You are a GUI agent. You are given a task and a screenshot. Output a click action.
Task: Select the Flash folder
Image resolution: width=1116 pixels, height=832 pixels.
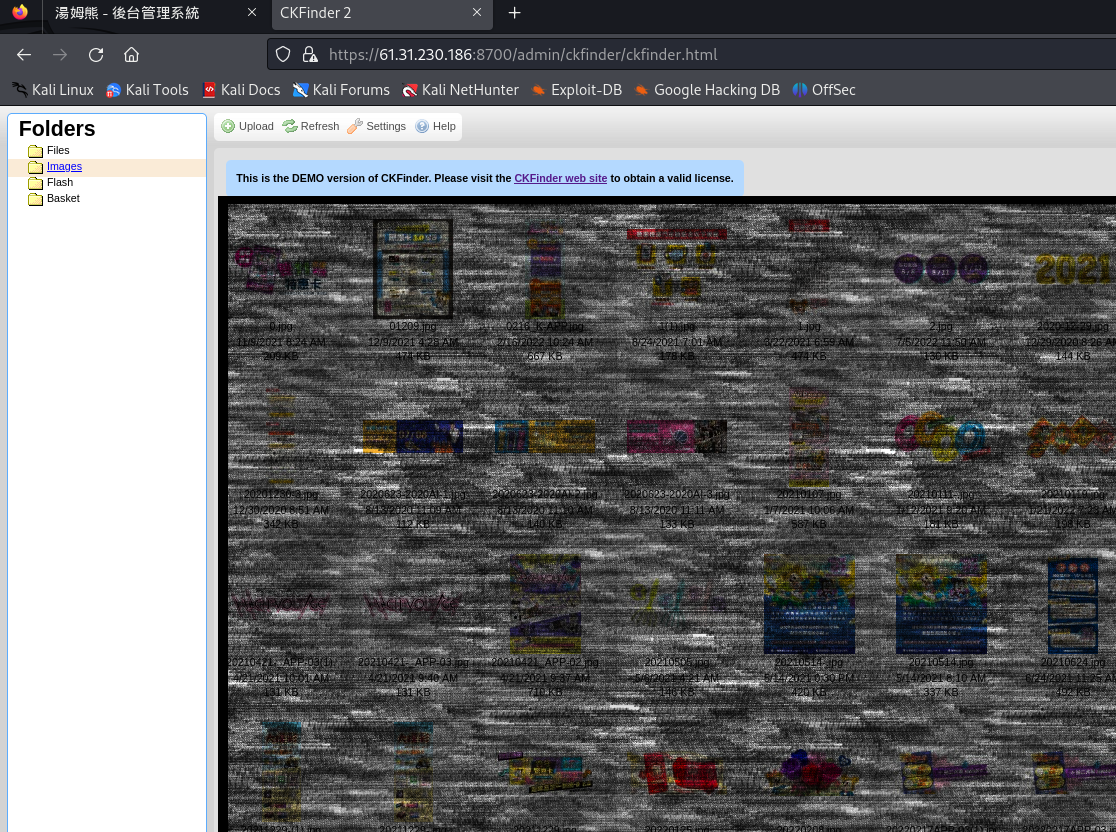pos(60,182)
